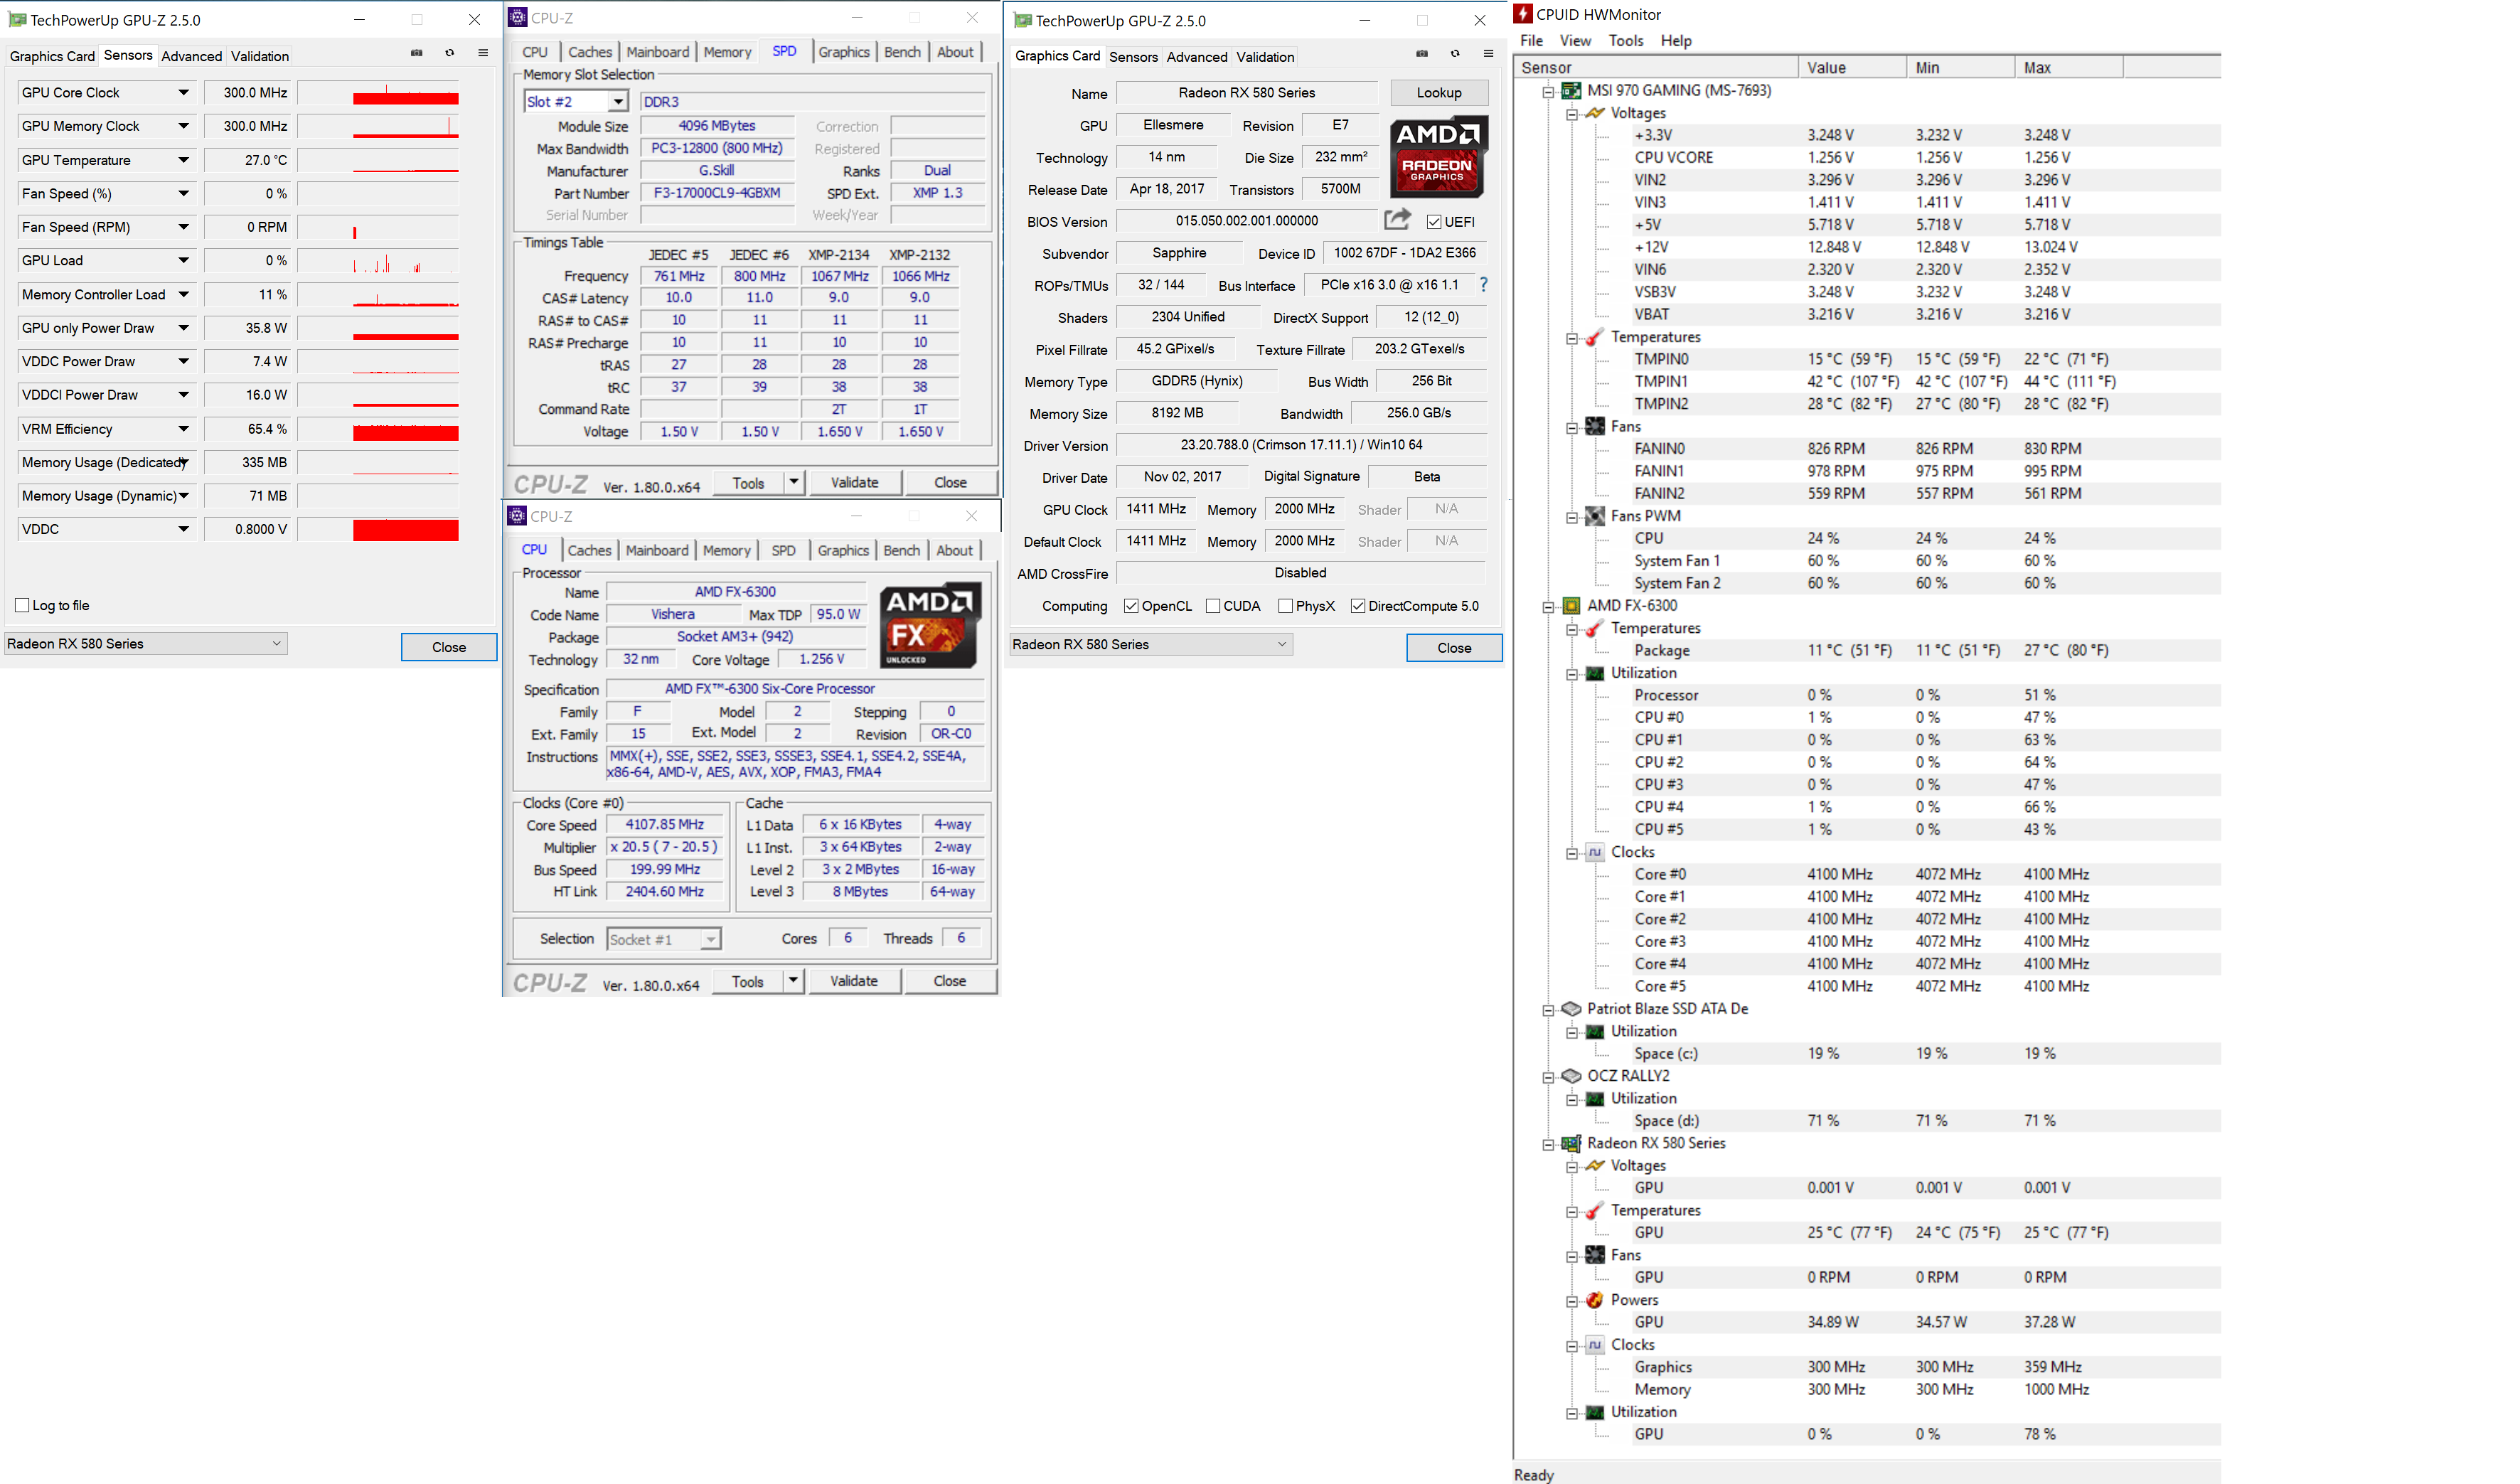This screenshot has height=1484, width=2520.
Task: Collapse the Patriot Blaze SSD tree node
Action: click(x=1548, y=1010)
